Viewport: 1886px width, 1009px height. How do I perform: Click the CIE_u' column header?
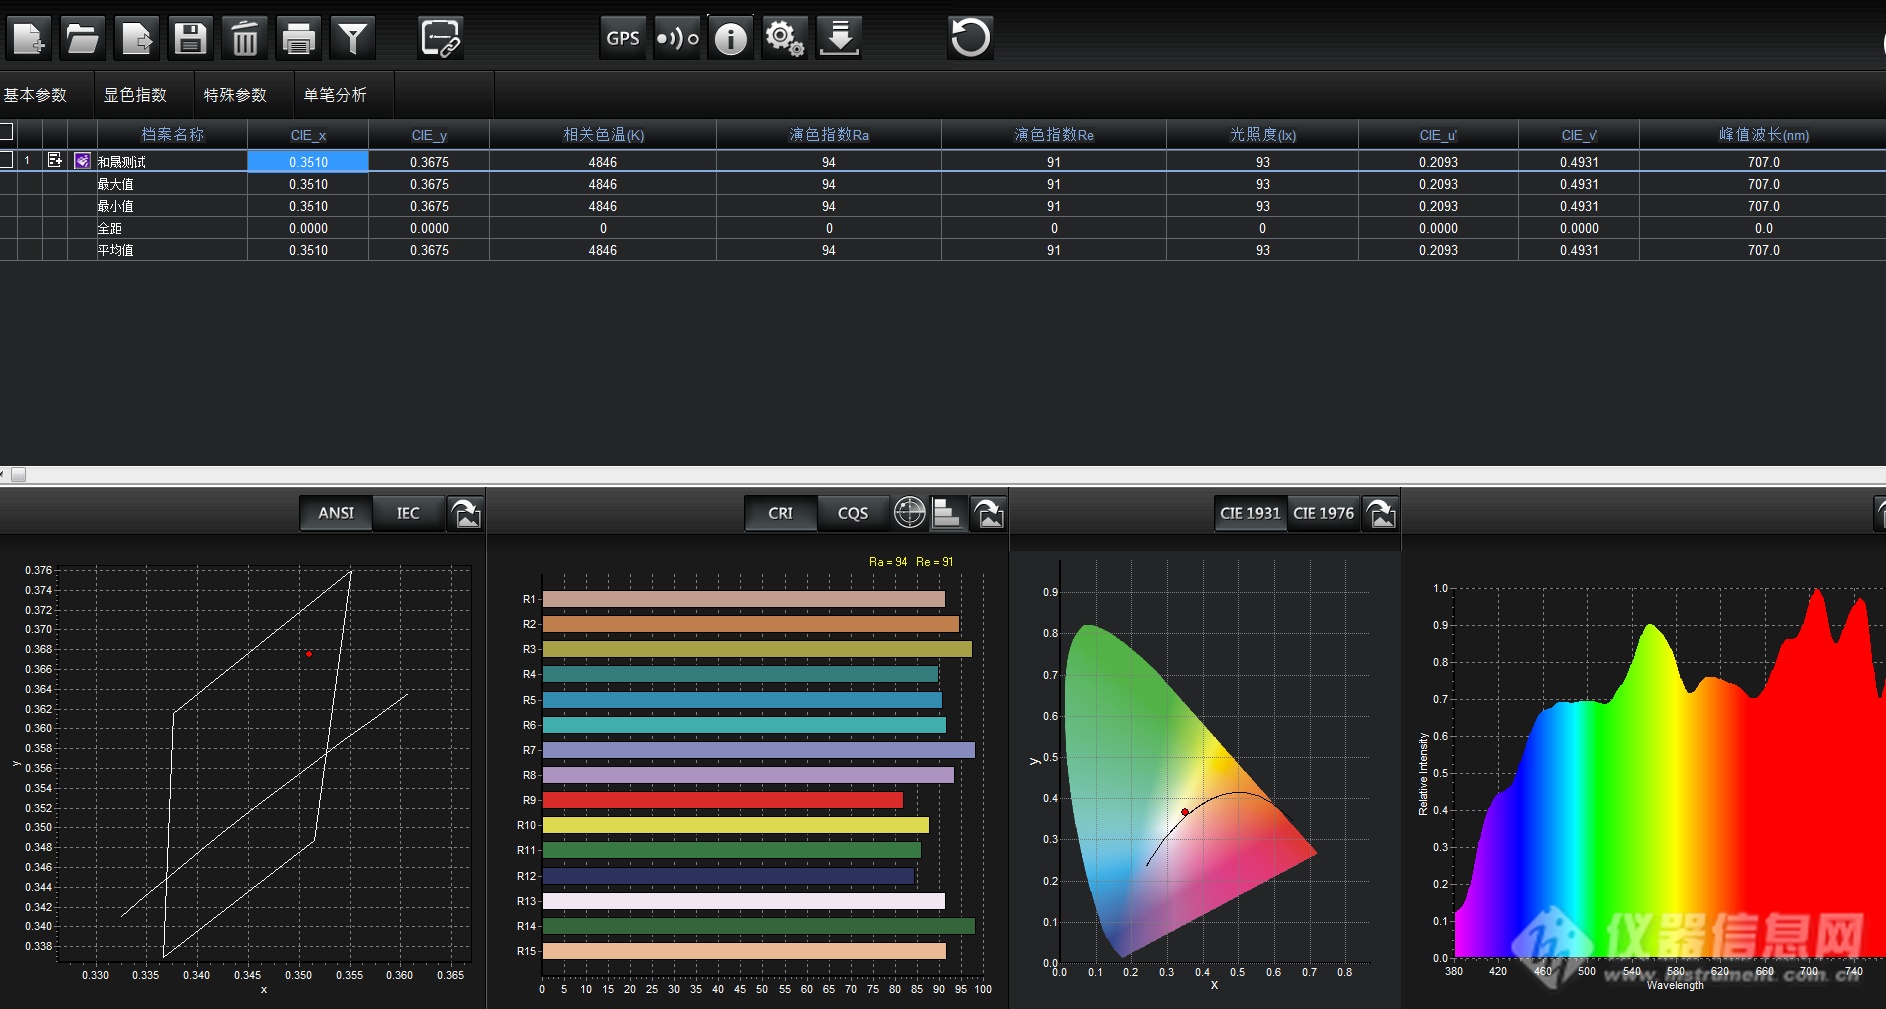[x=1438, y=134]
